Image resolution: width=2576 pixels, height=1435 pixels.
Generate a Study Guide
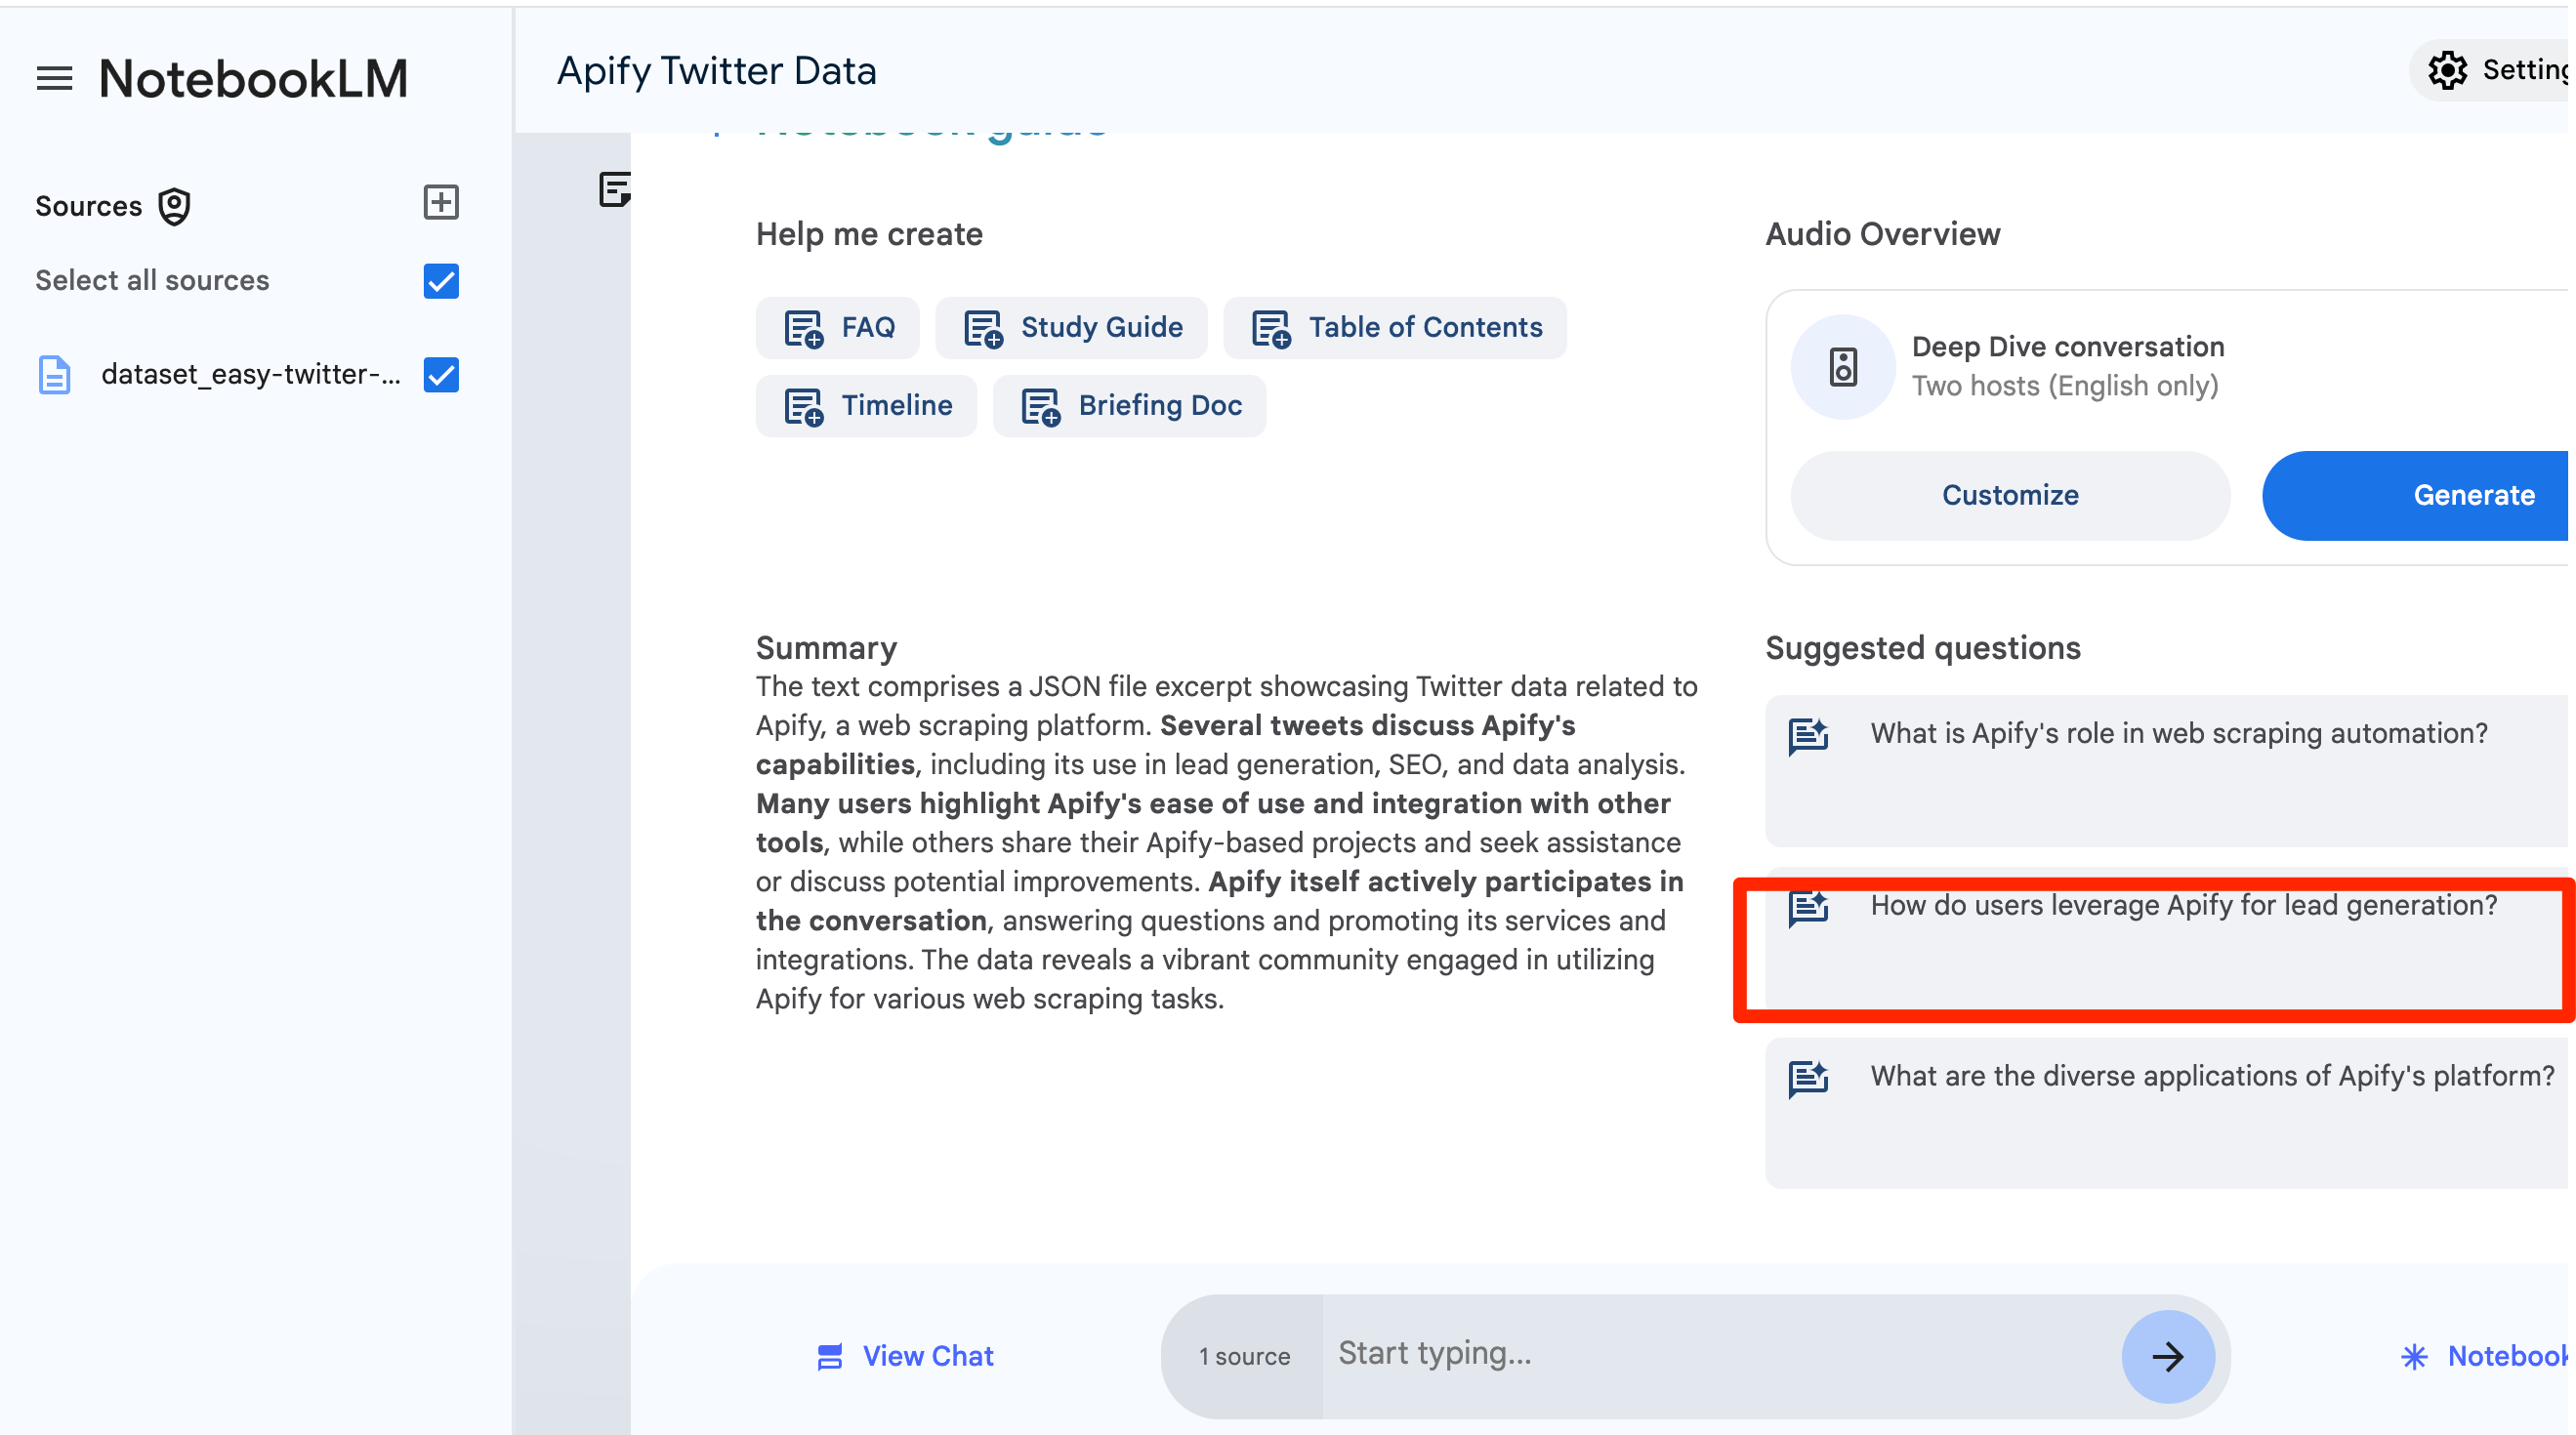[1072, 328]
